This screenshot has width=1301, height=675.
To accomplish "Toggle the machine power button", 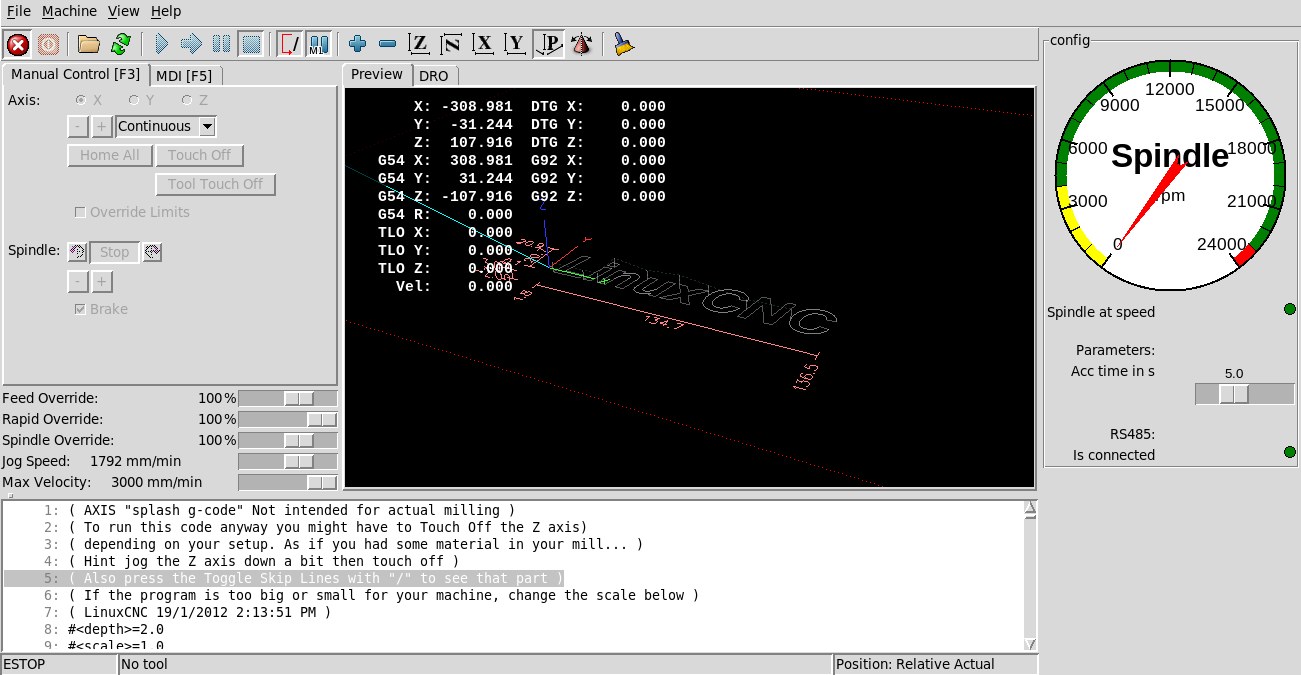I will (48, 44).
